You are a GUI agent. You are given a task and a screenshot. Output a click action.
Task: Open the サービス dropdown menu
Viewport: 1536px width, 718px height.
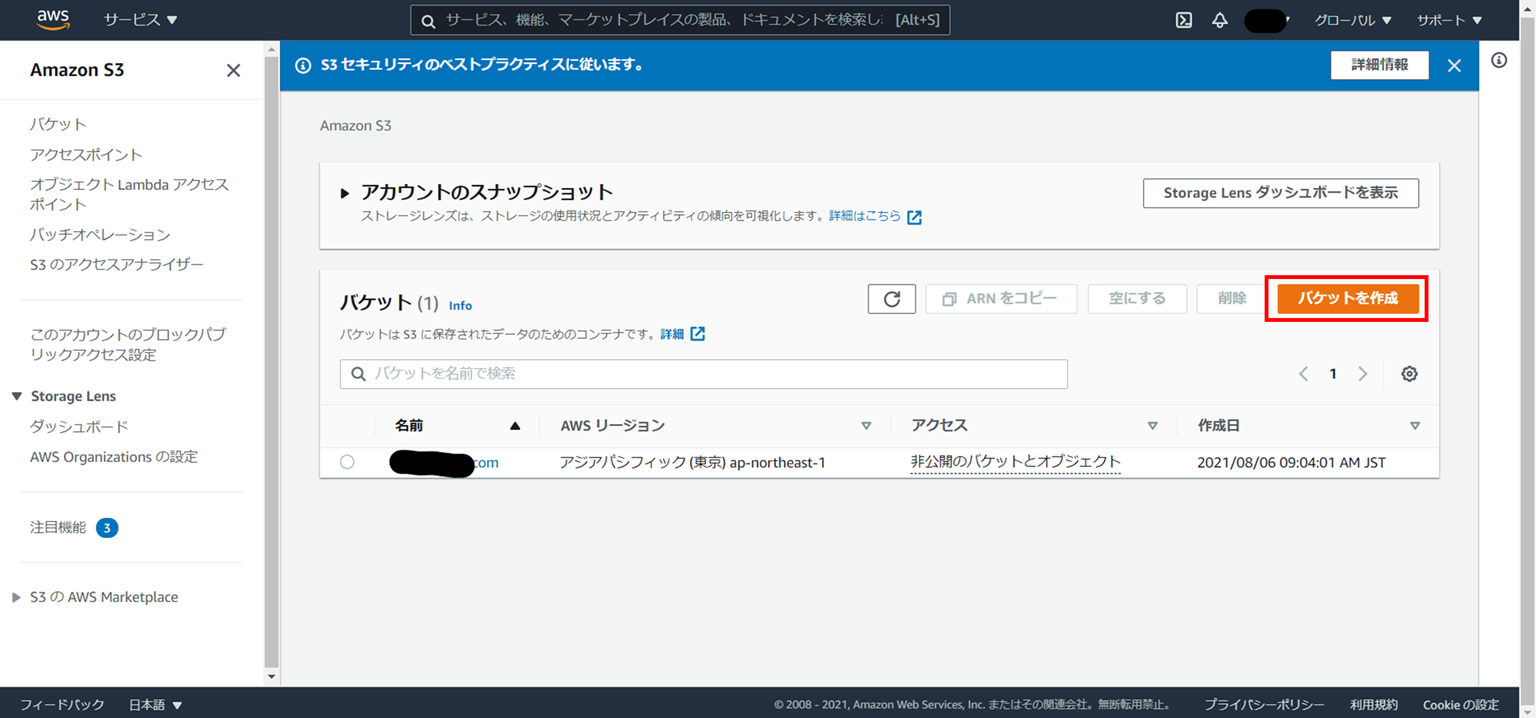[140, 20]
